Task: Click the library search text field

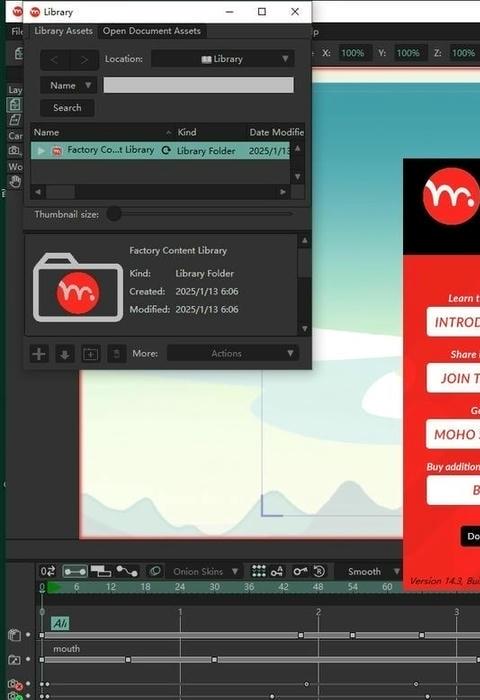Action: (199, 85)
